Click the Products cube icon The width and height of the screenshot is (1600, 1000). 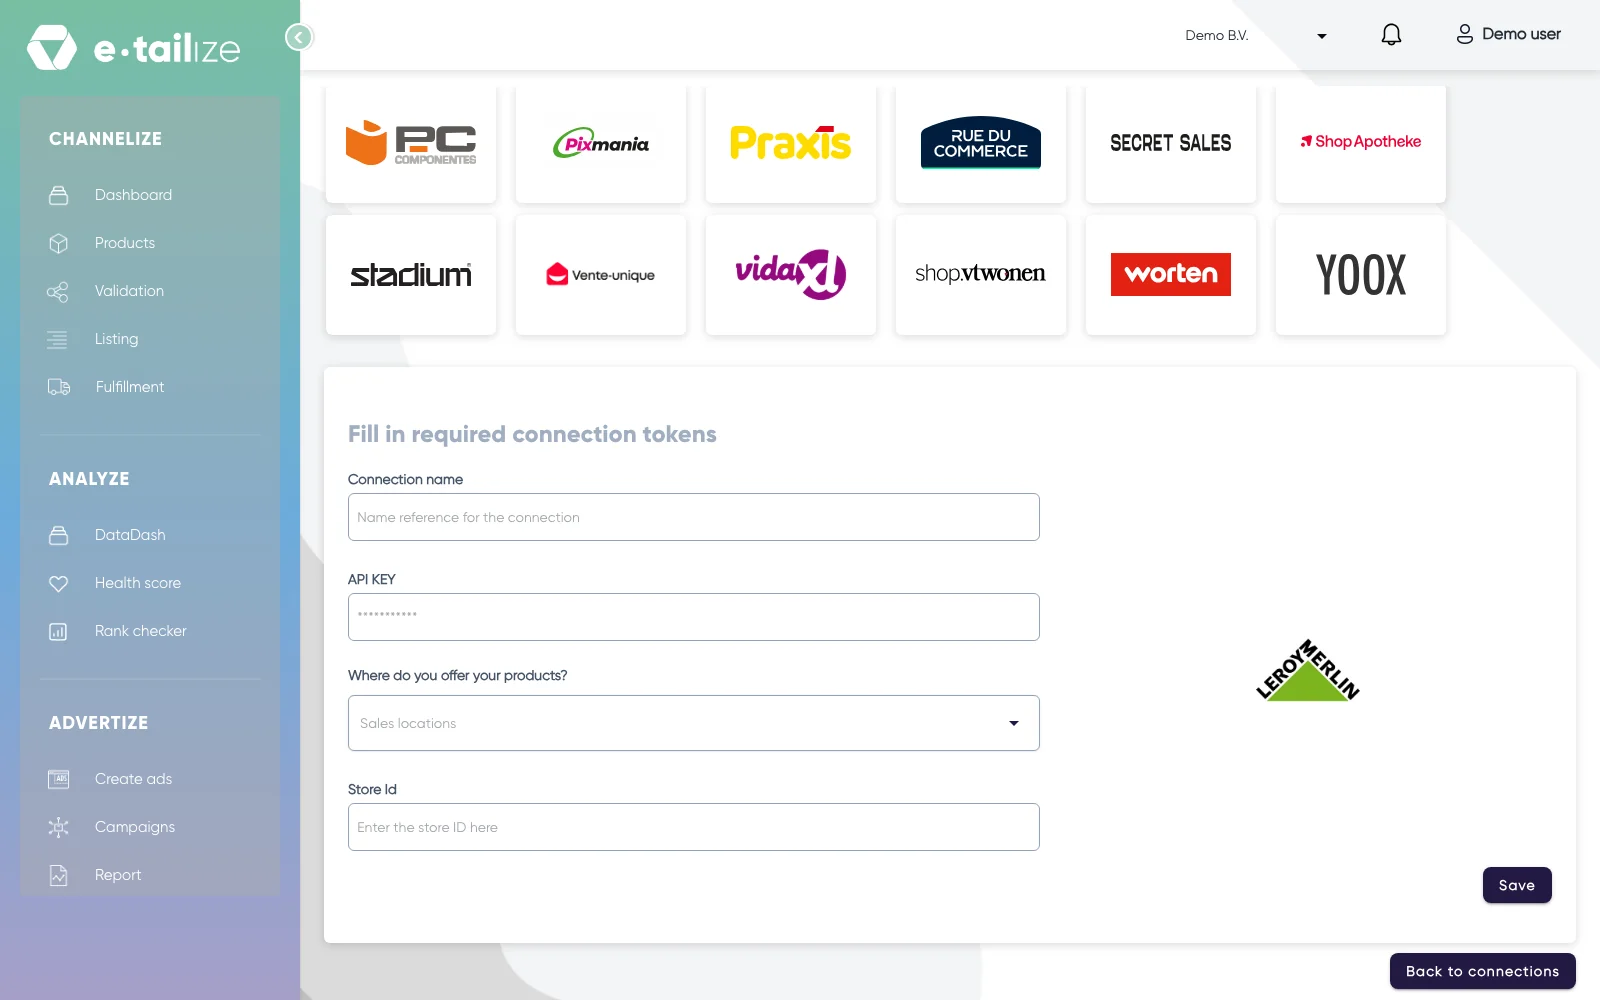coord(59,243)
